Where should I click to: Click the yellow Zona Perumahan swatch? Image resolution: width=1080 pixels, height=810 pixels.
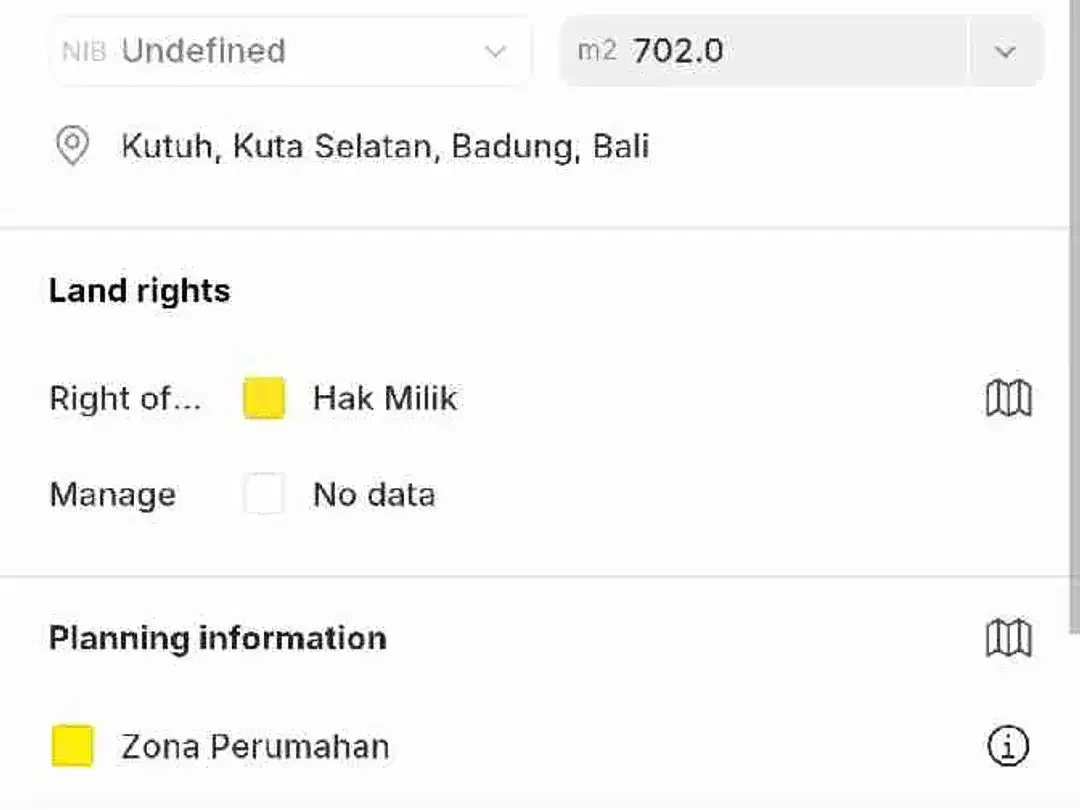point(72,746)
